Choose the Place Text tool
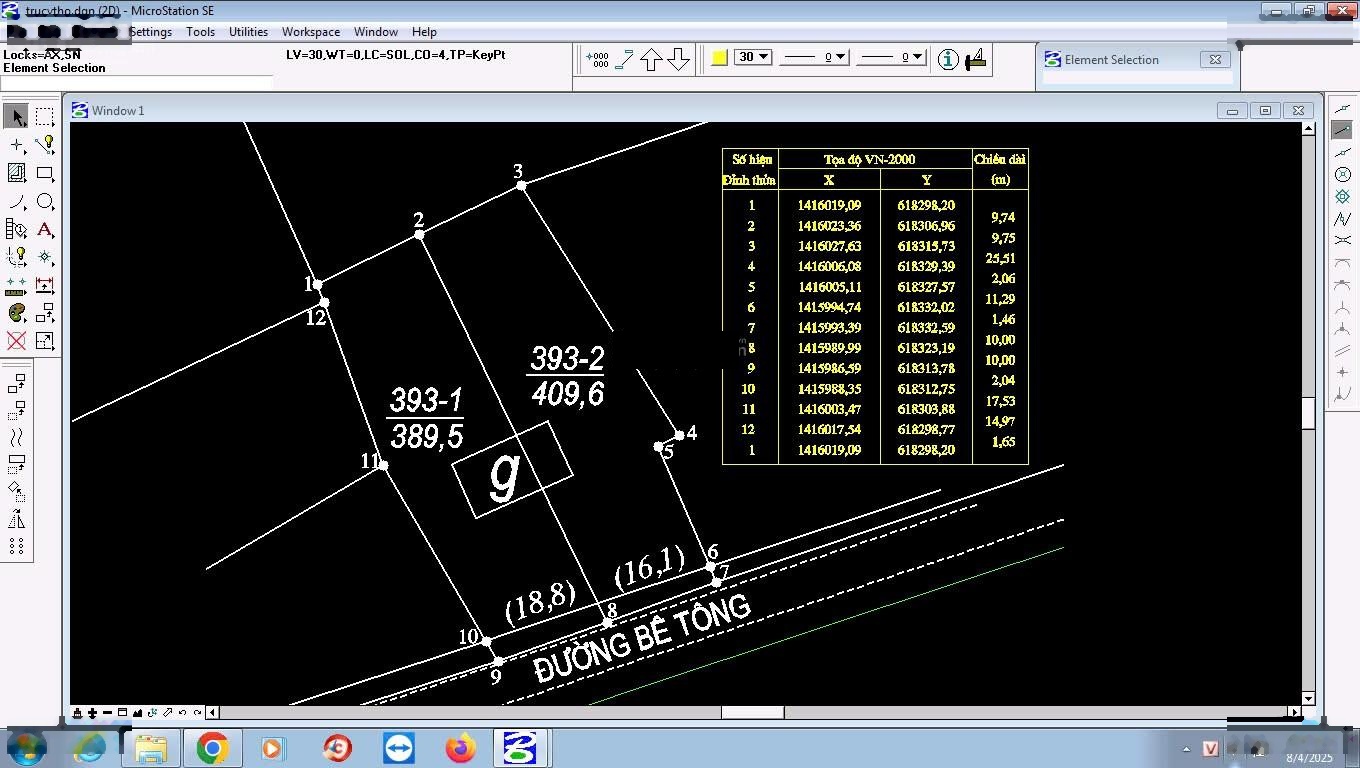Viewport: 1360px width, 768px height. tap(45, 229)
